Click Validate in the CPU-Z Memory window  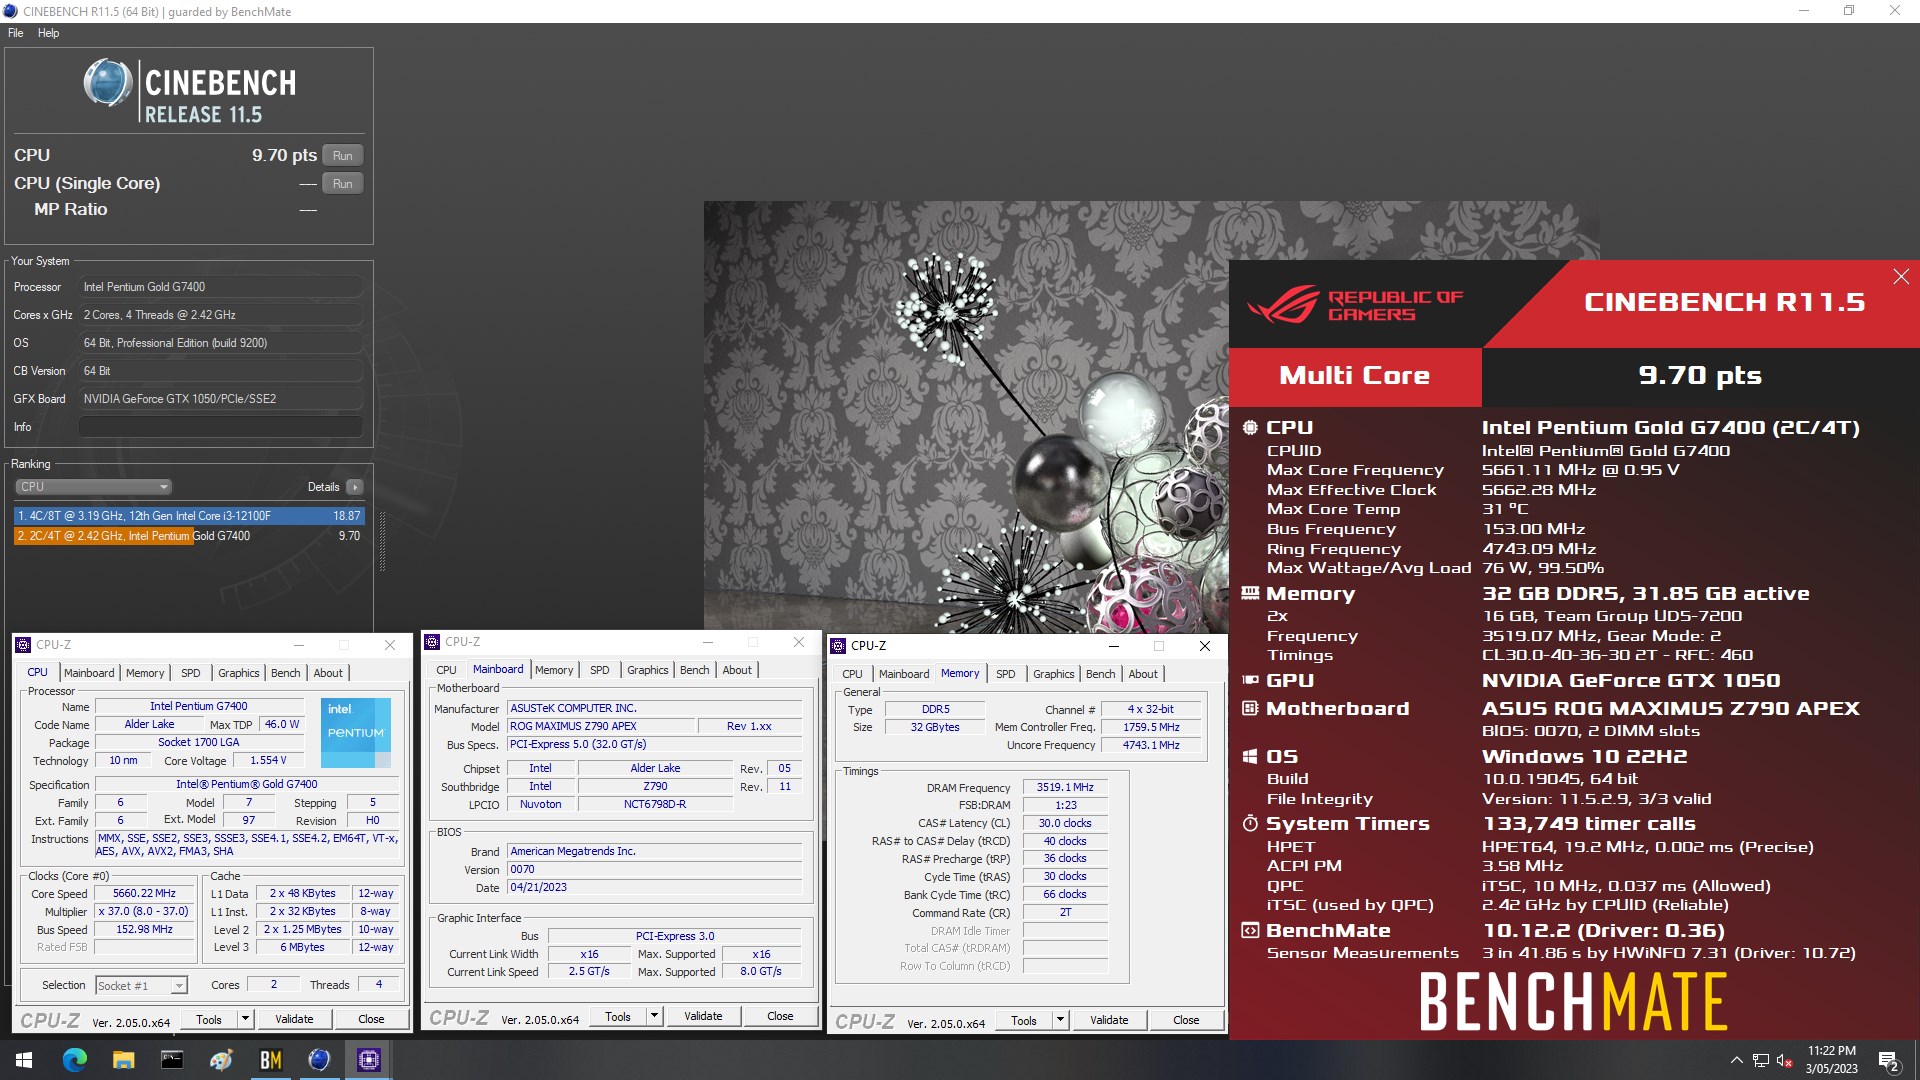click(x=1109, y=1020)
